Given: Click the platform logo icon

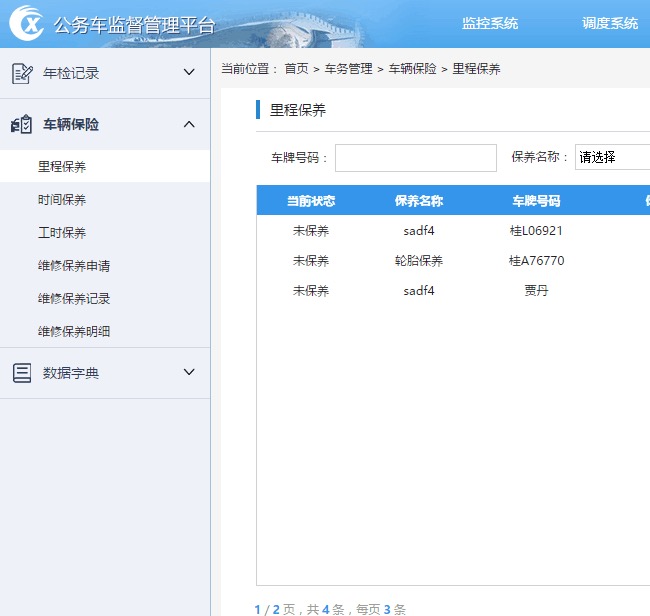Looking at the screenshot, I should click(26, 24).
